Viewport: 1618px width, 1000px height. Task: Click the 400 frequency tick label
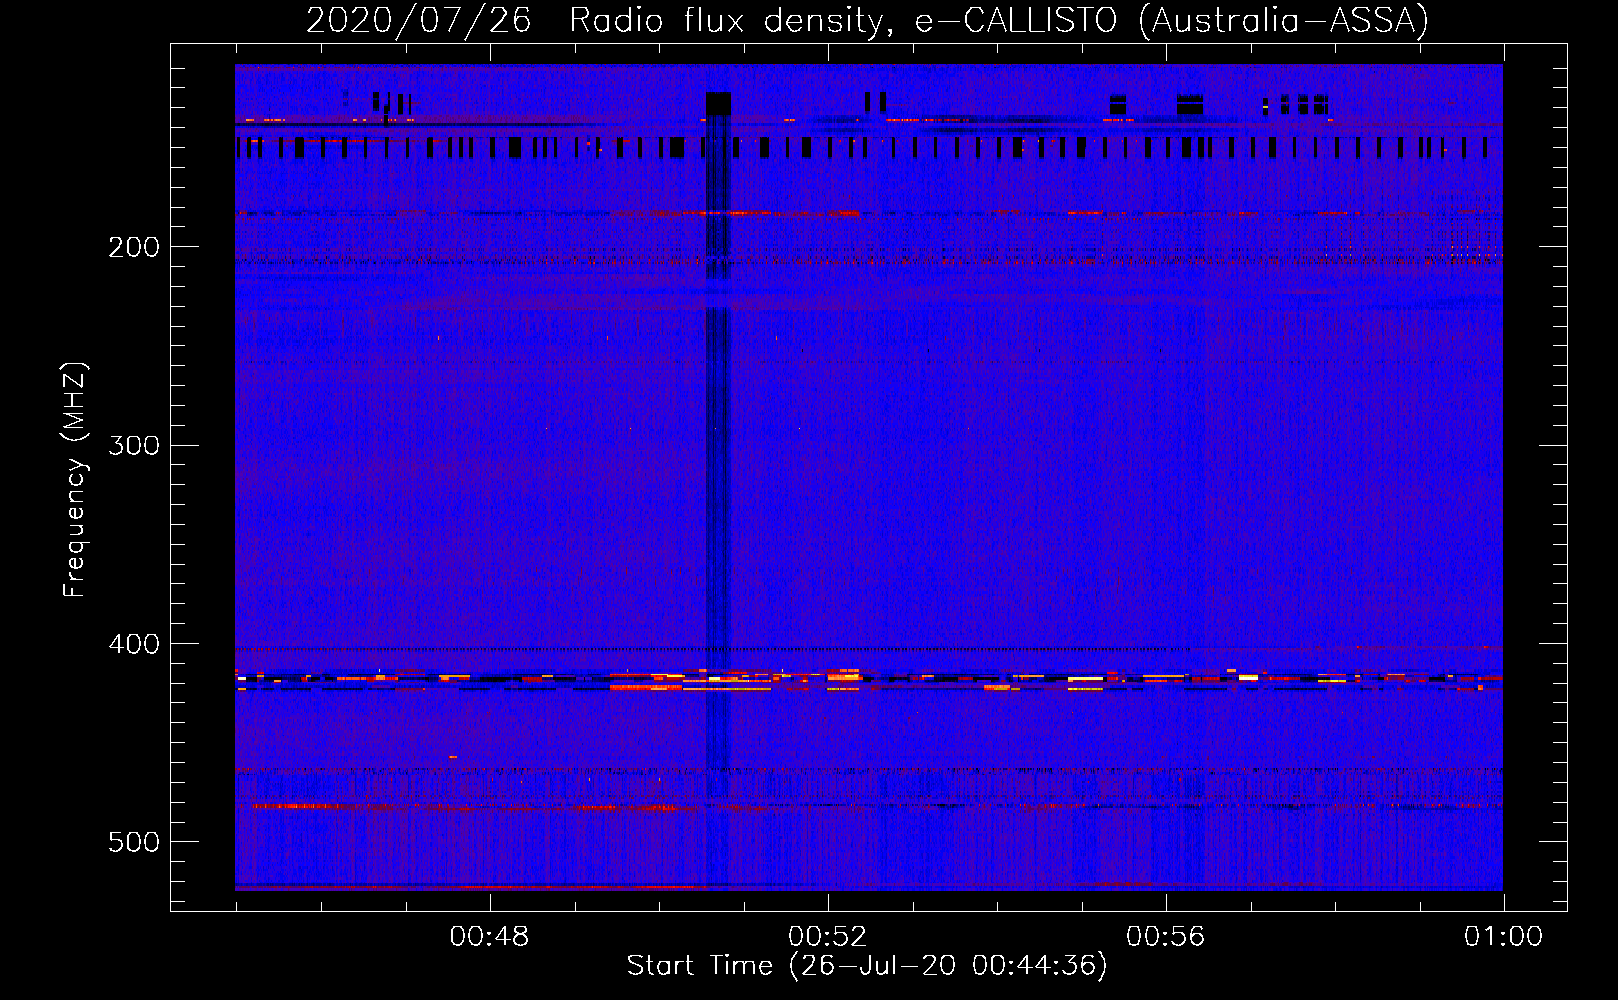click(134, 644)
